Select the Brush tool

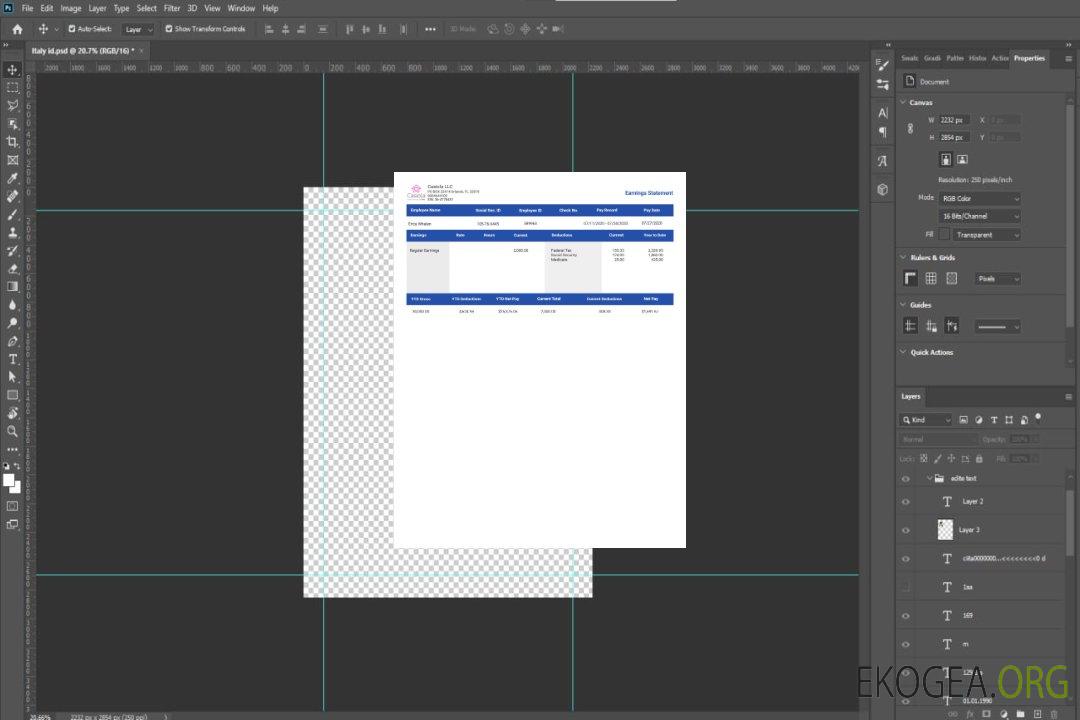click(12, 214)
